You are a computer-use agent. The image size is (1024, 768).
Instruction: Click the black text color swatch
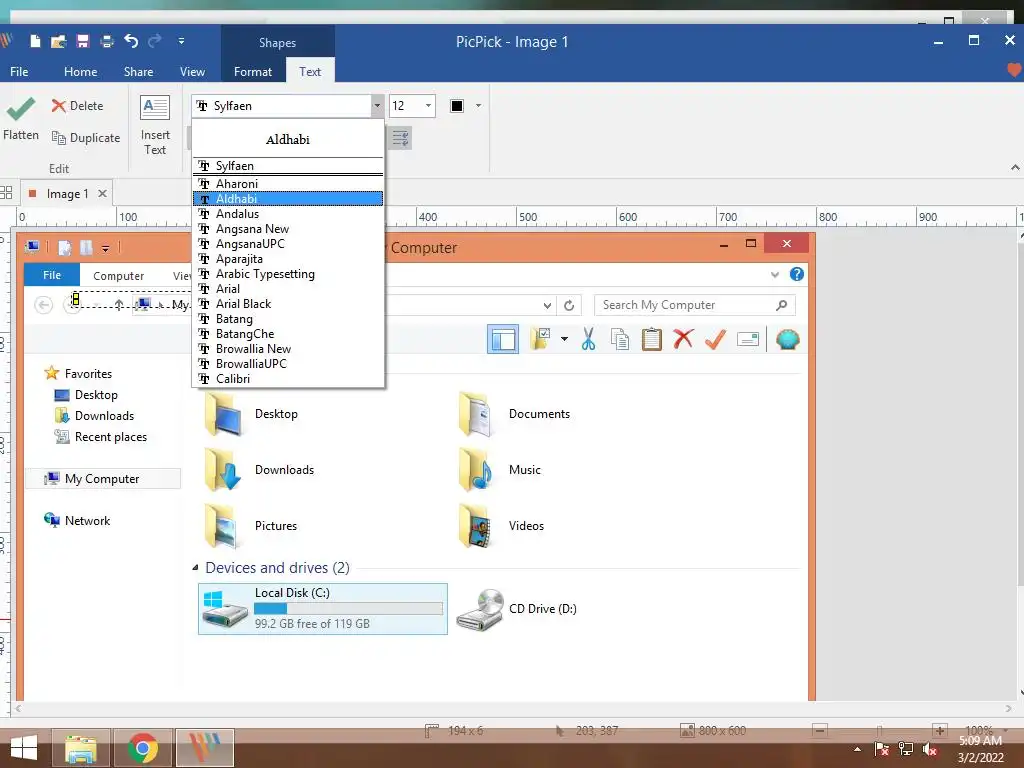click(x=457, y=106)
